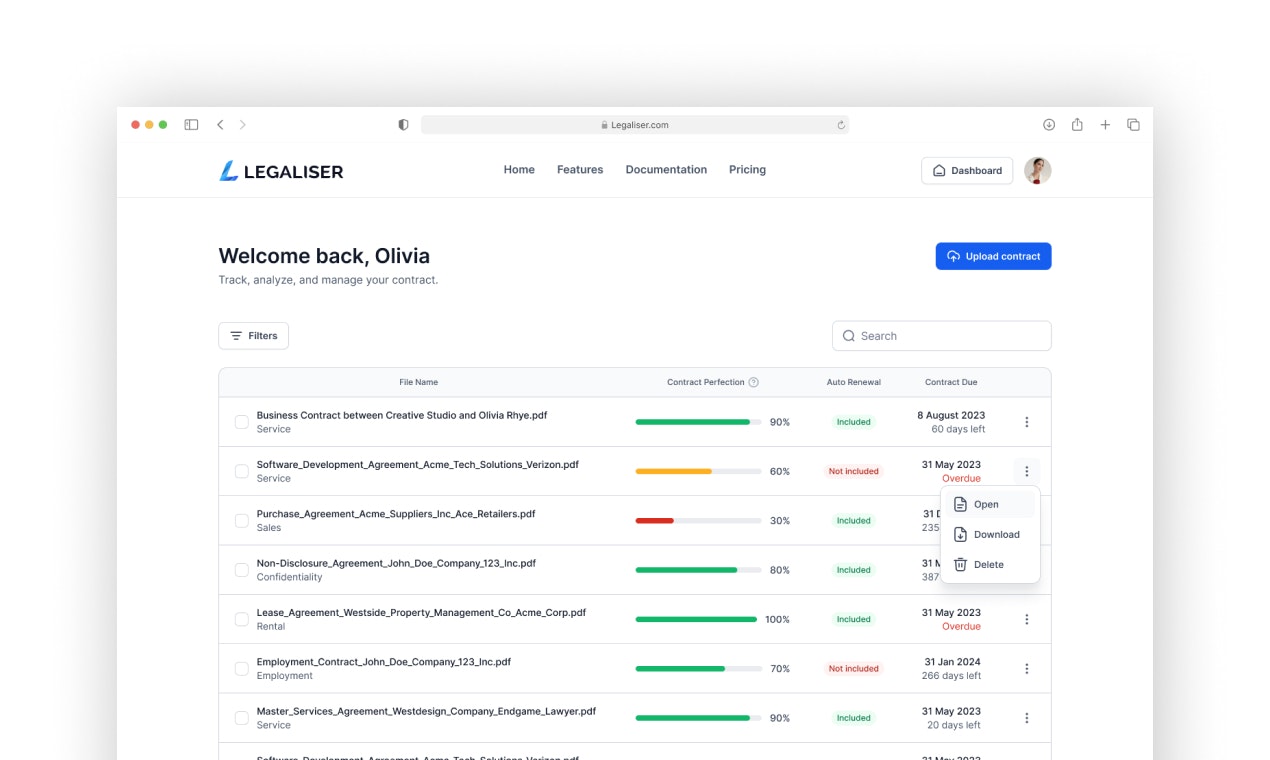Open the privacy shield icon
1270x760 pixels.
(x=403, y=125)
